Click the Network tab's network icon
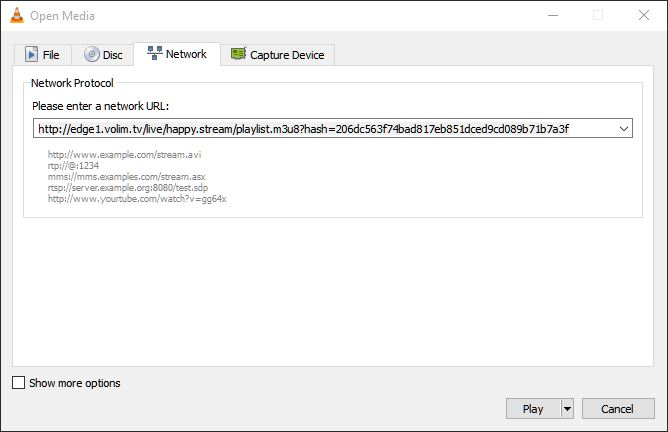Viewport: 668px width, 432px height. pos(155,54)
